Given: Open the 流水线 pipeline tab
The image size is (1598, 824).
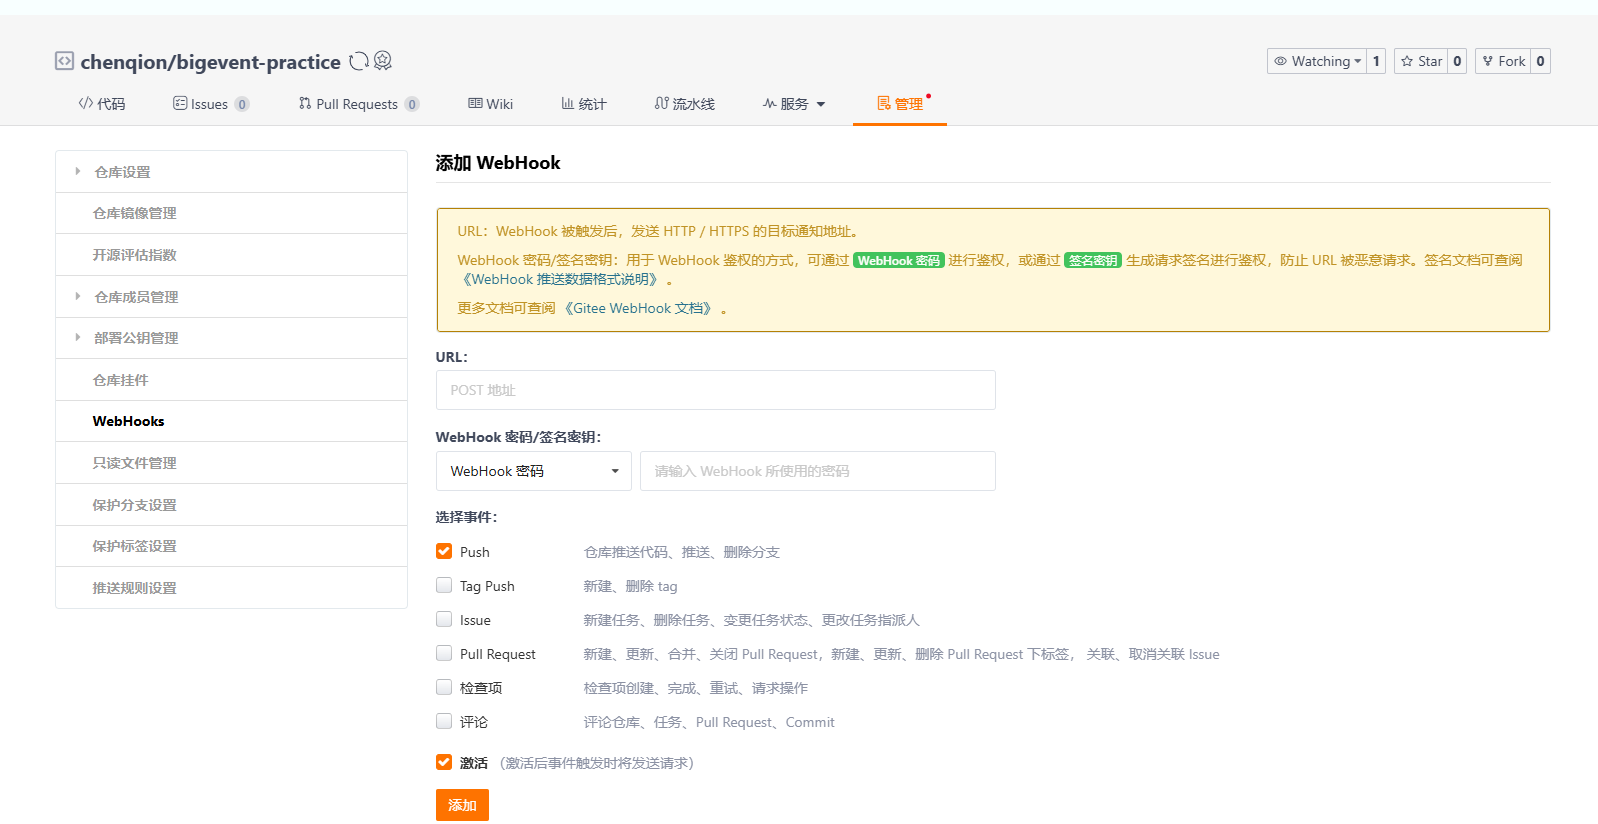Looking at the screenshot, I should 685,104.
